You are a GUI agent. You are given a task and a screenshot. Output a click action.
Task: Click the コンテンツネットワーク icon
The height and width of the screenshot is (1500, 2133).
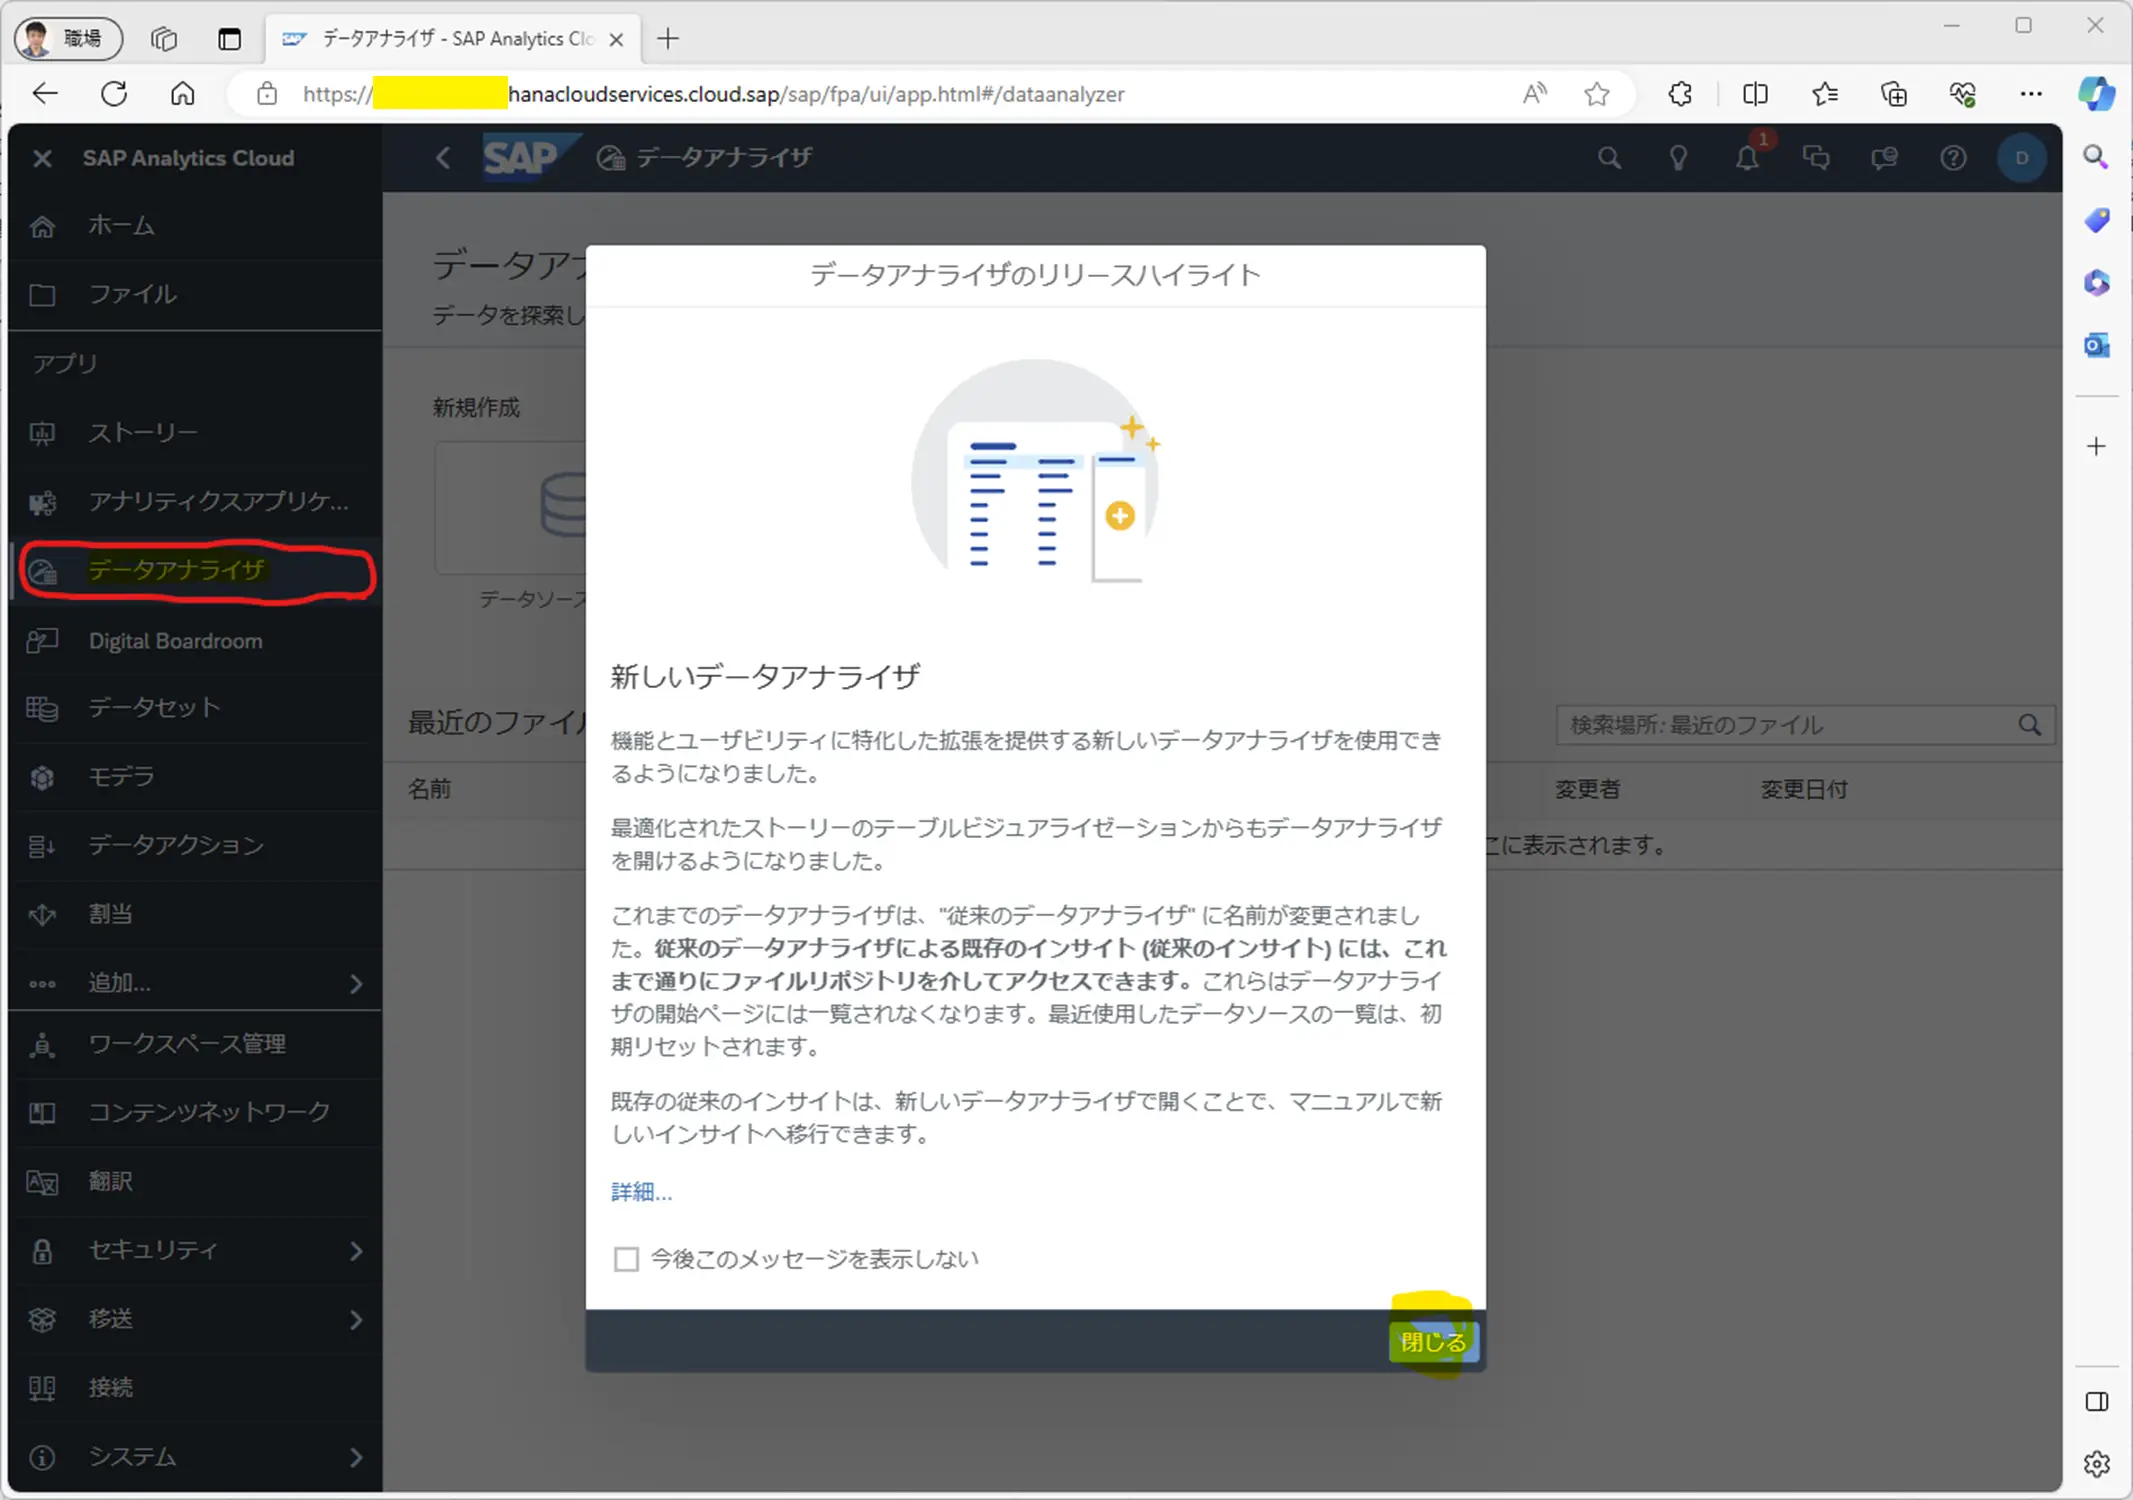42,1113
